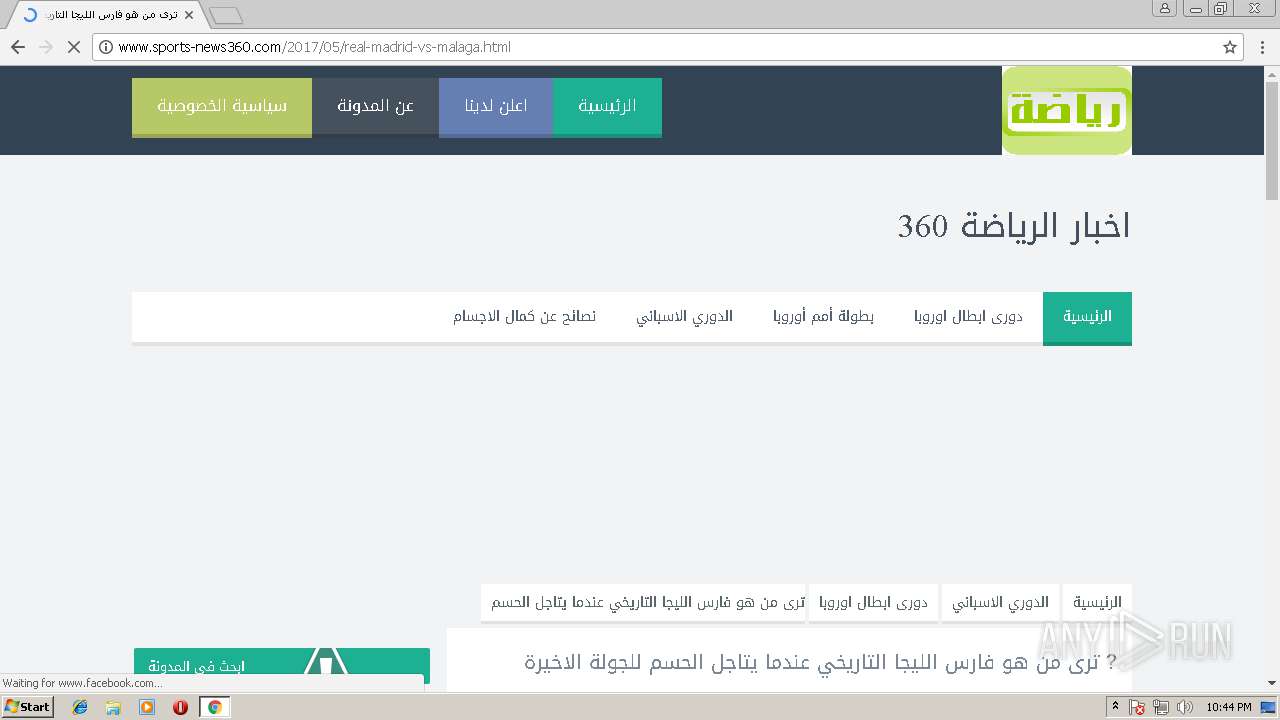Open a new browser tab
Image resolution: width=1280 pixels, height=720 pixels.
click(x=226, y=16)
